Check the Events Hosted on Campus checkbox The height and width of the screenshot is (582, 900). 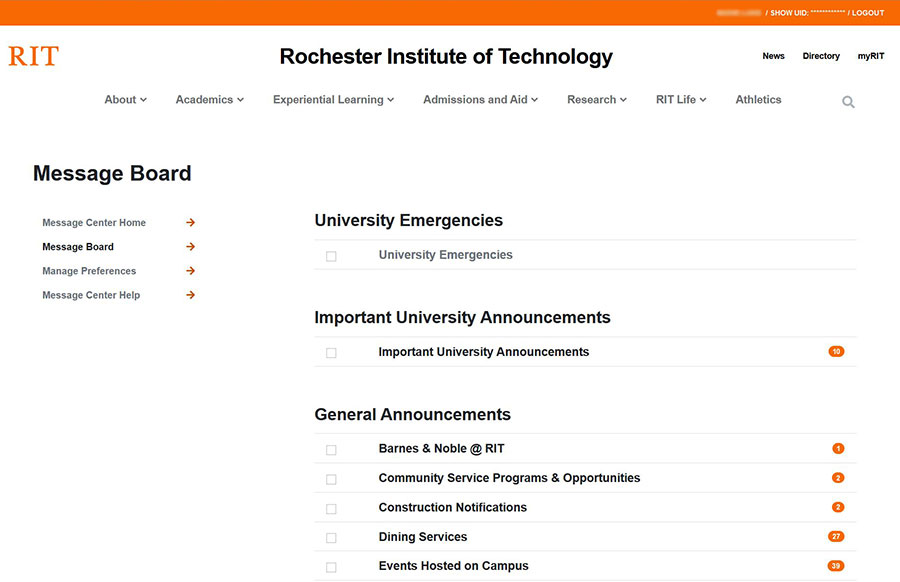[331, 567]
